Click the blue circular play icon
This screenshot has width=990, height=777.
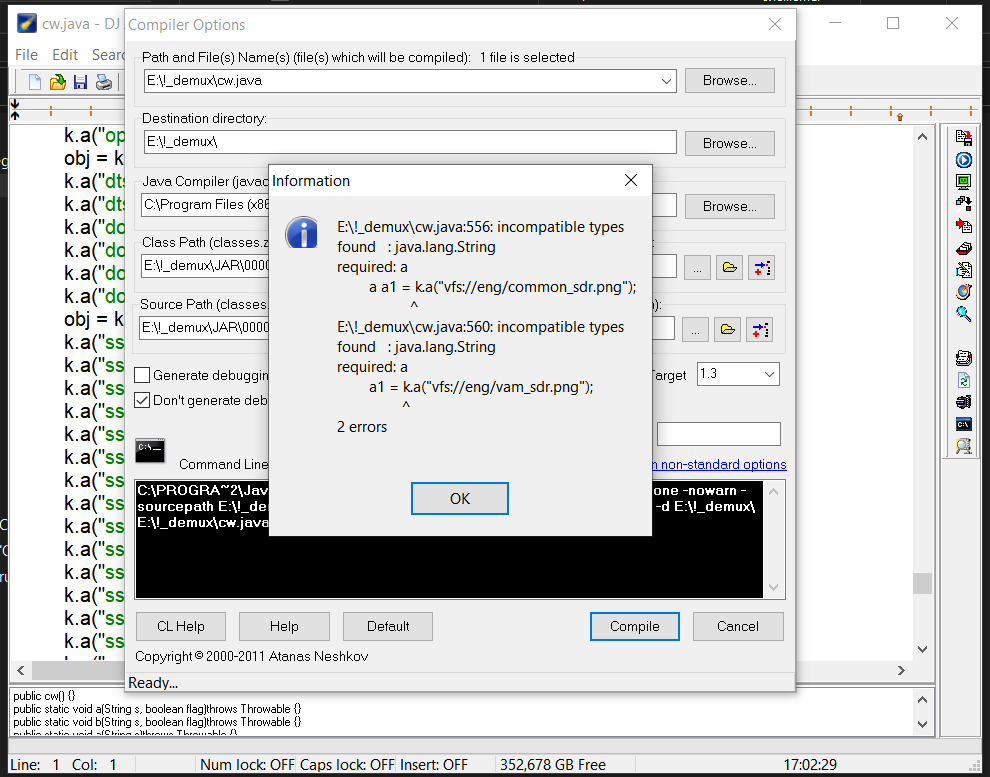tap(963, 160)
